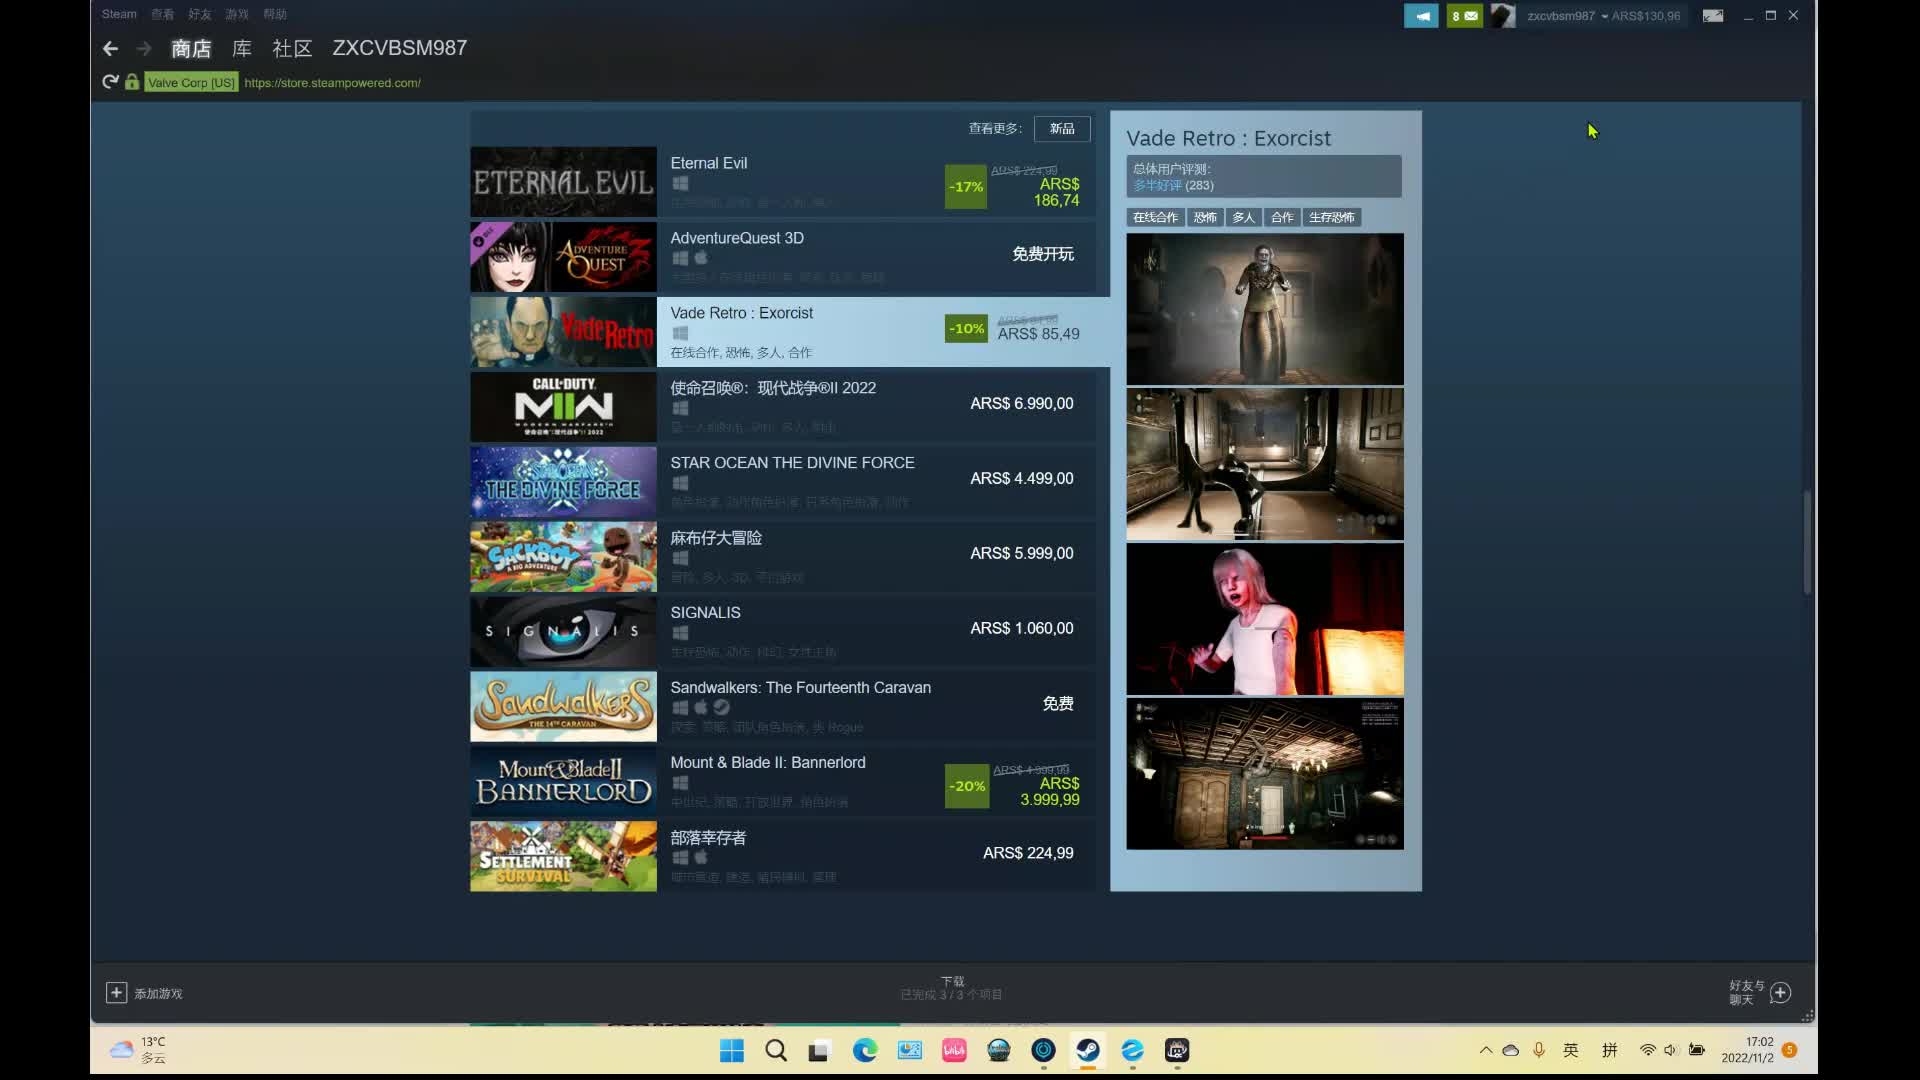Open the 查看 menu
Screen dimensions: 1920x1080
[x=162, y=14]
